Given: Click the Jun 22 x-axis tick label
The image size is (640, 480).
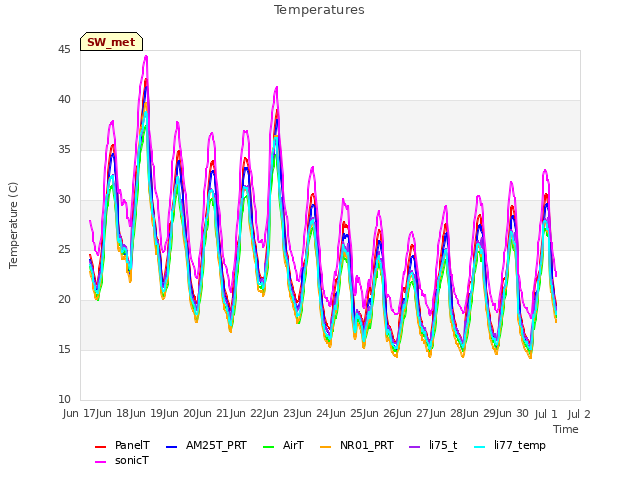Looking at the screenshot, I should pyautogui.click(x=247, y=413).
